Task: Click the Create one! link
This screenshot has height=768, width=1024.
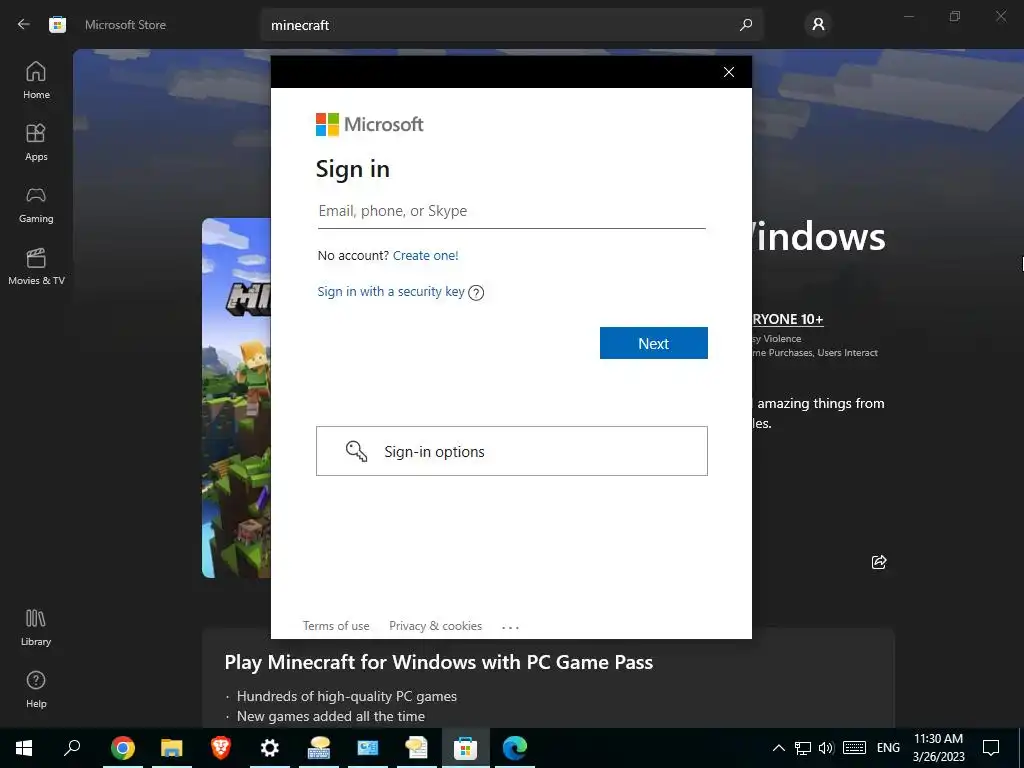Action: [425, 255]
